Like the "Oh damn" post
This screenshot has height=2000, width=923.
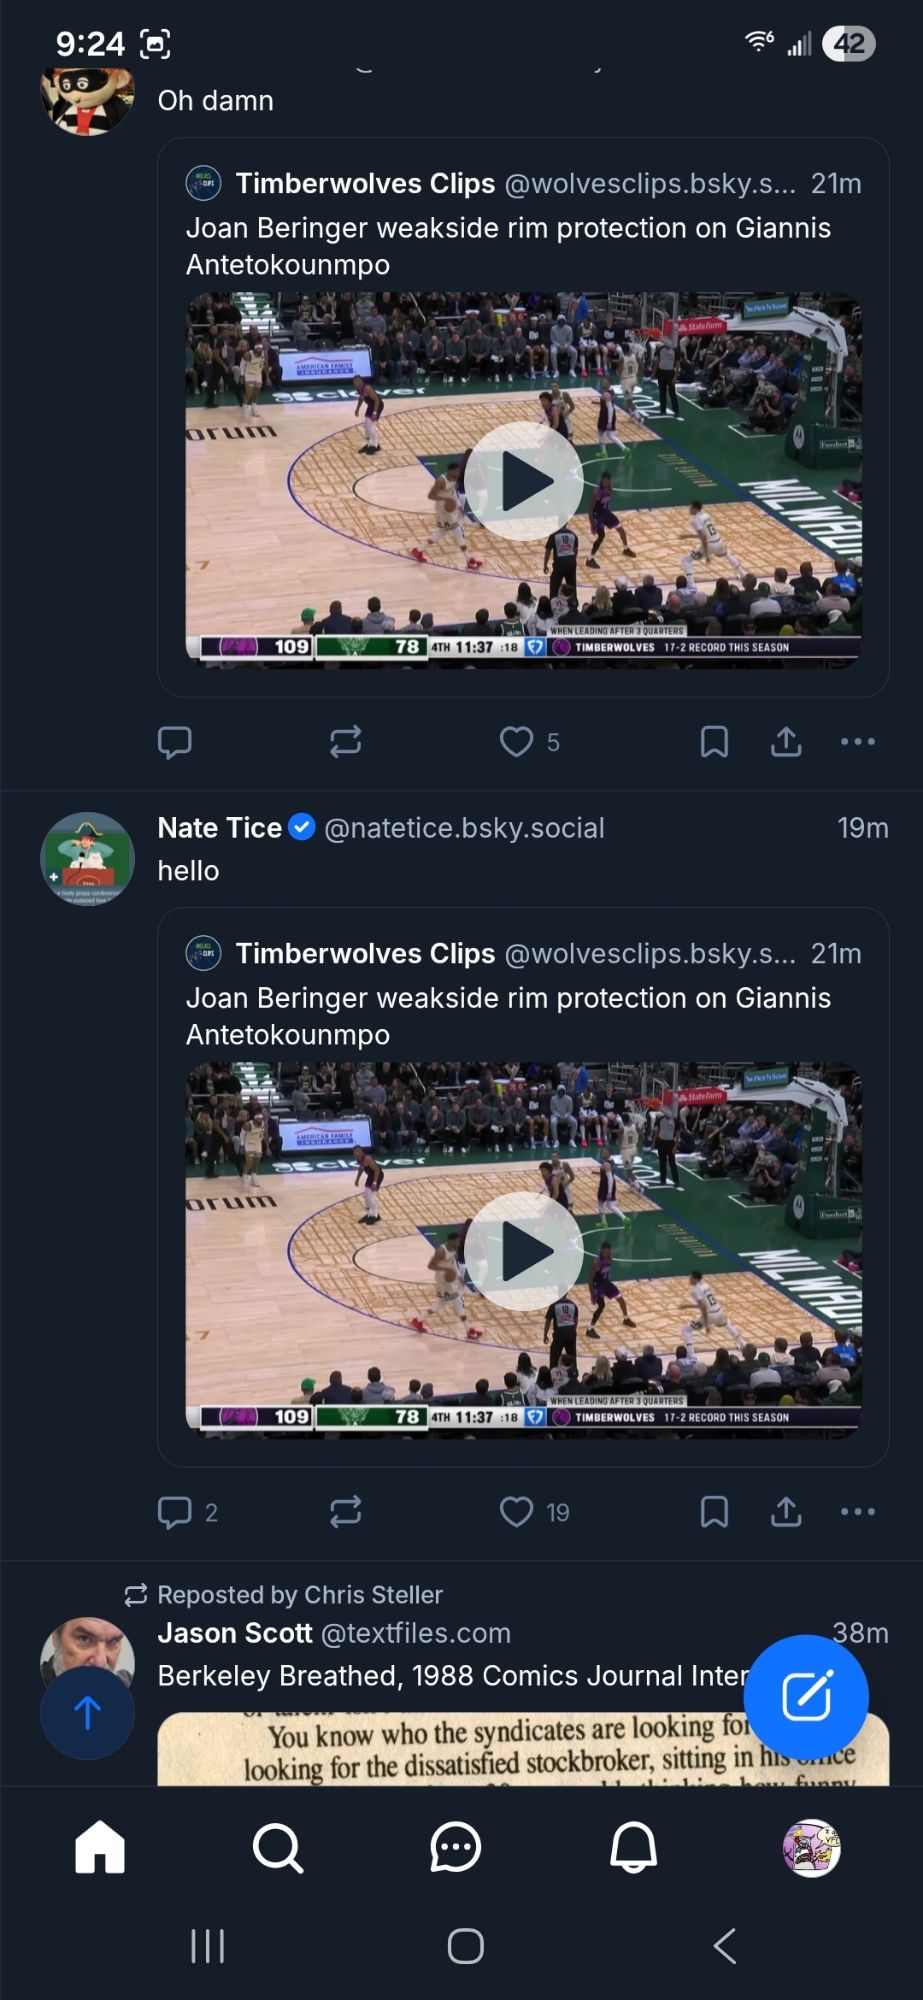coord(516,741)
